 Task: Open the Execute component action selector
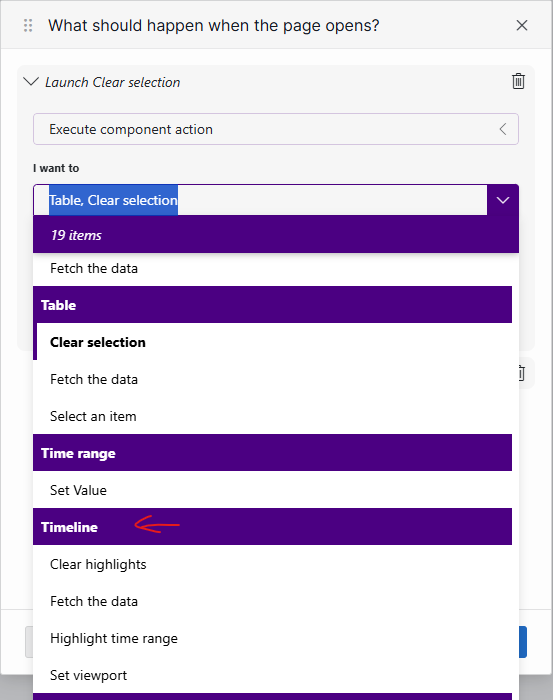coord(276,129)
